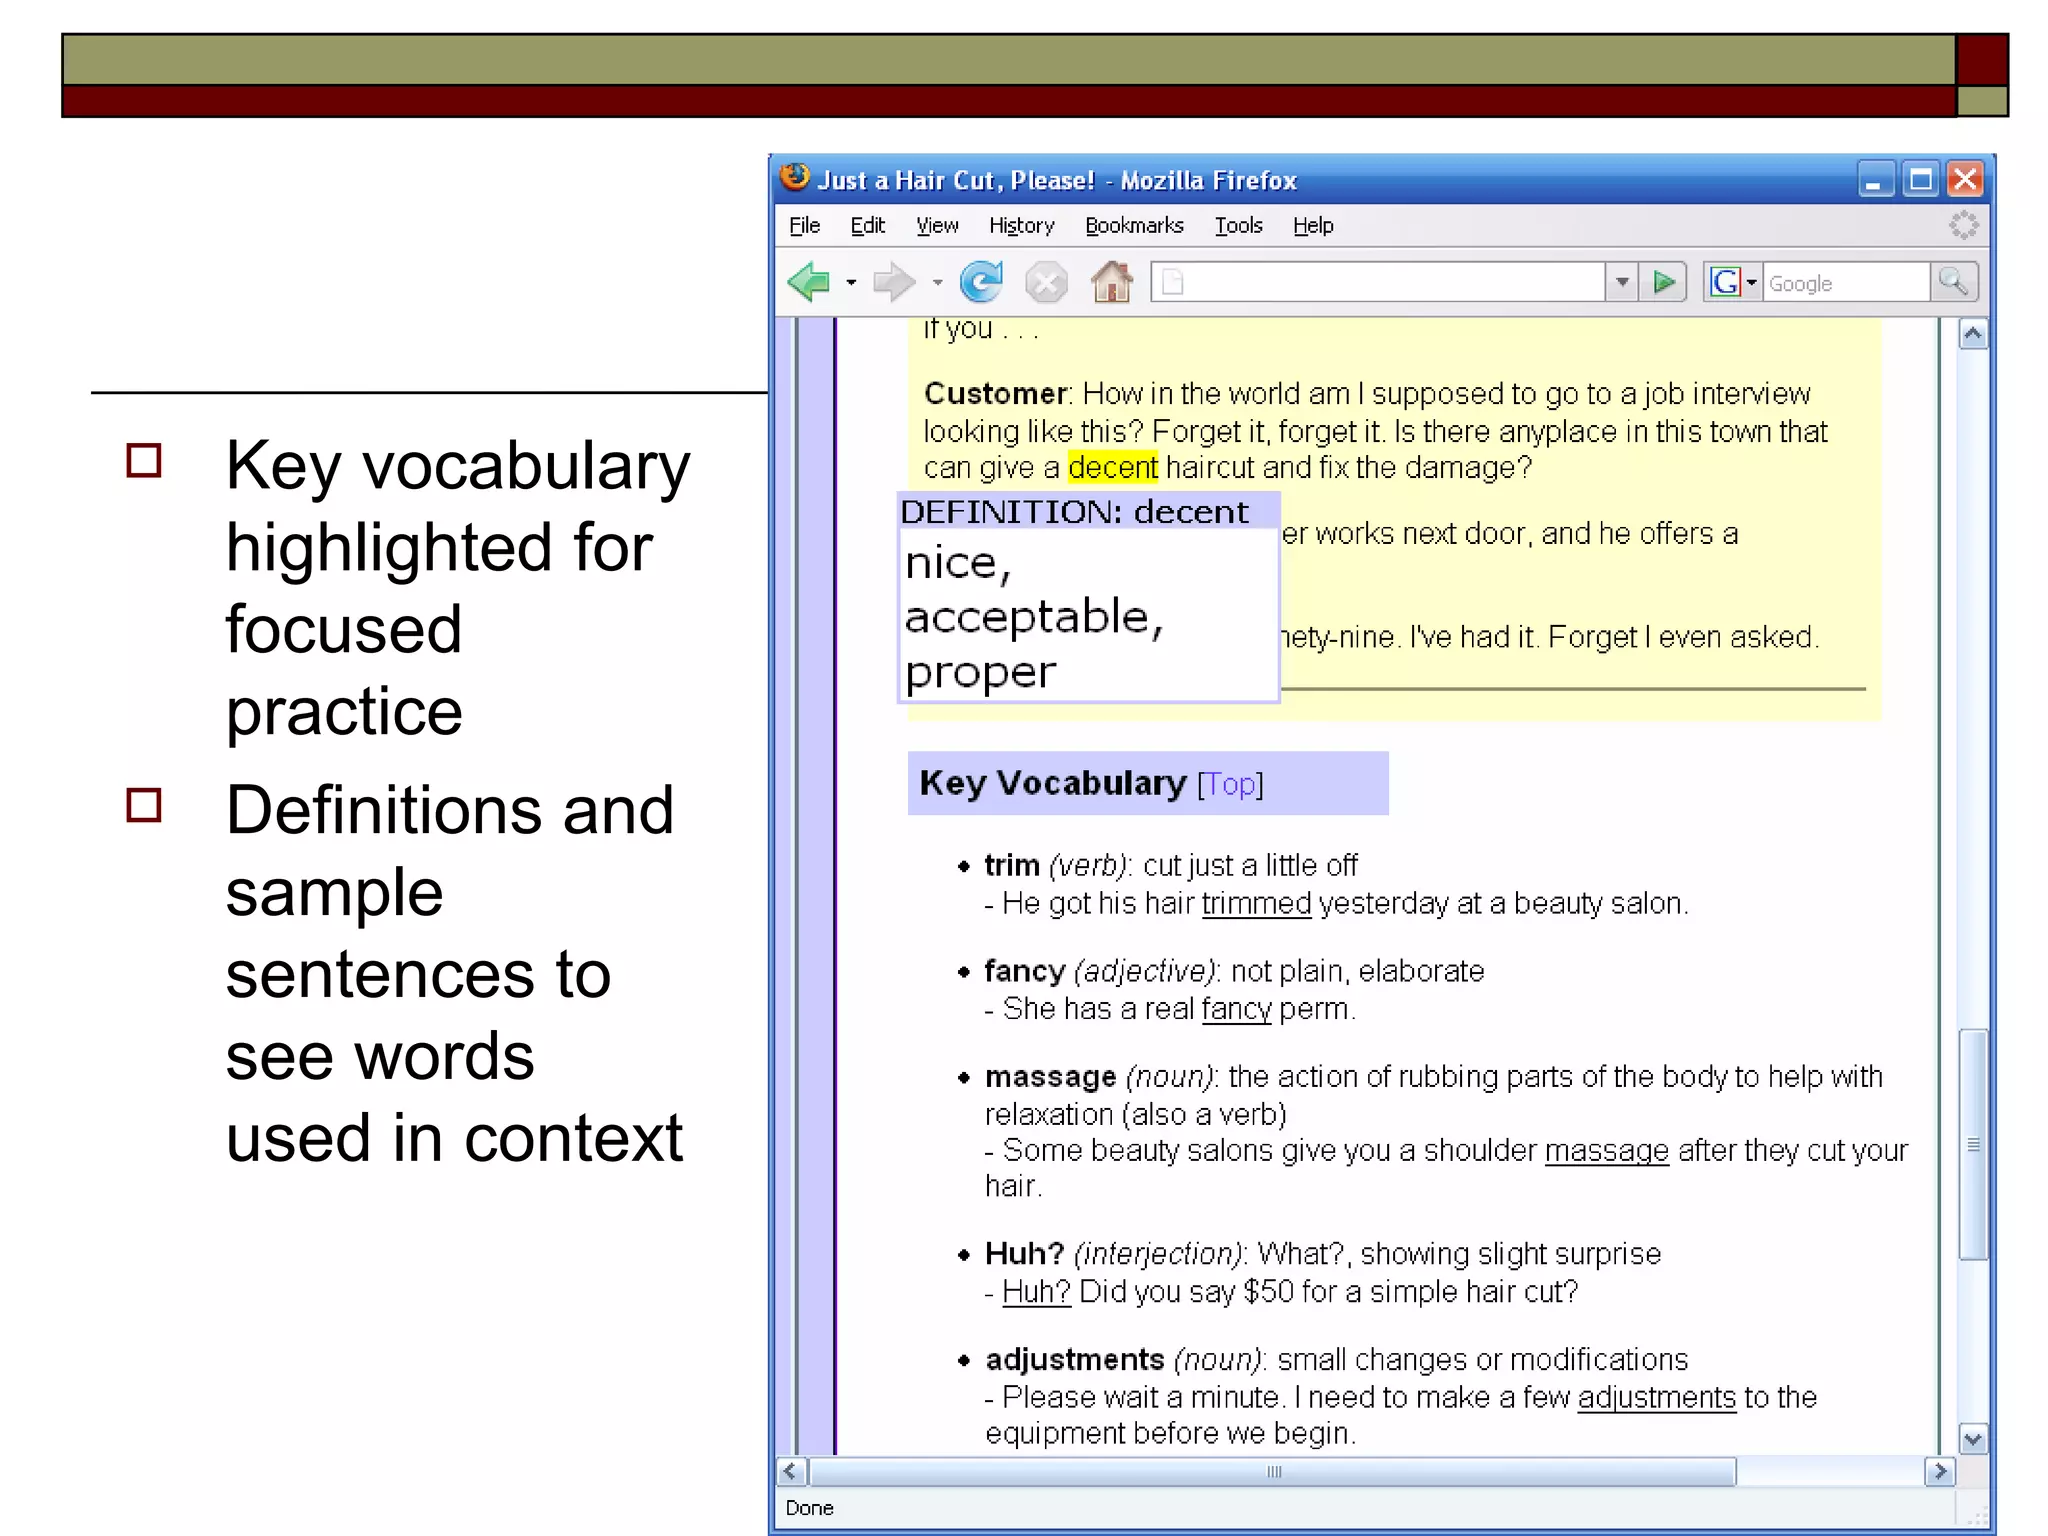Click the green Go arrow next to address bar
The width and height of the screenshot is (2048, 1536).
click(1664, 282)
